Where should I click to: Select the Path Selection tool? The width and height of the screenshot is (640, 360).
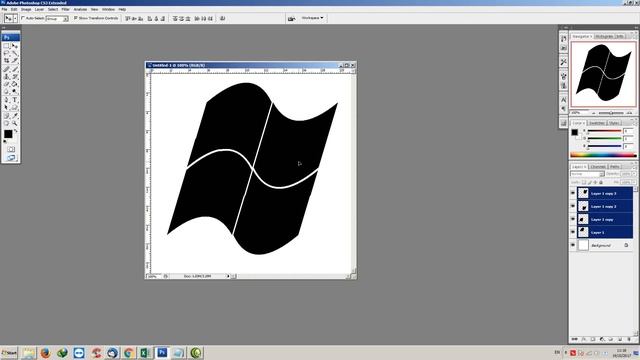[7, 107]
